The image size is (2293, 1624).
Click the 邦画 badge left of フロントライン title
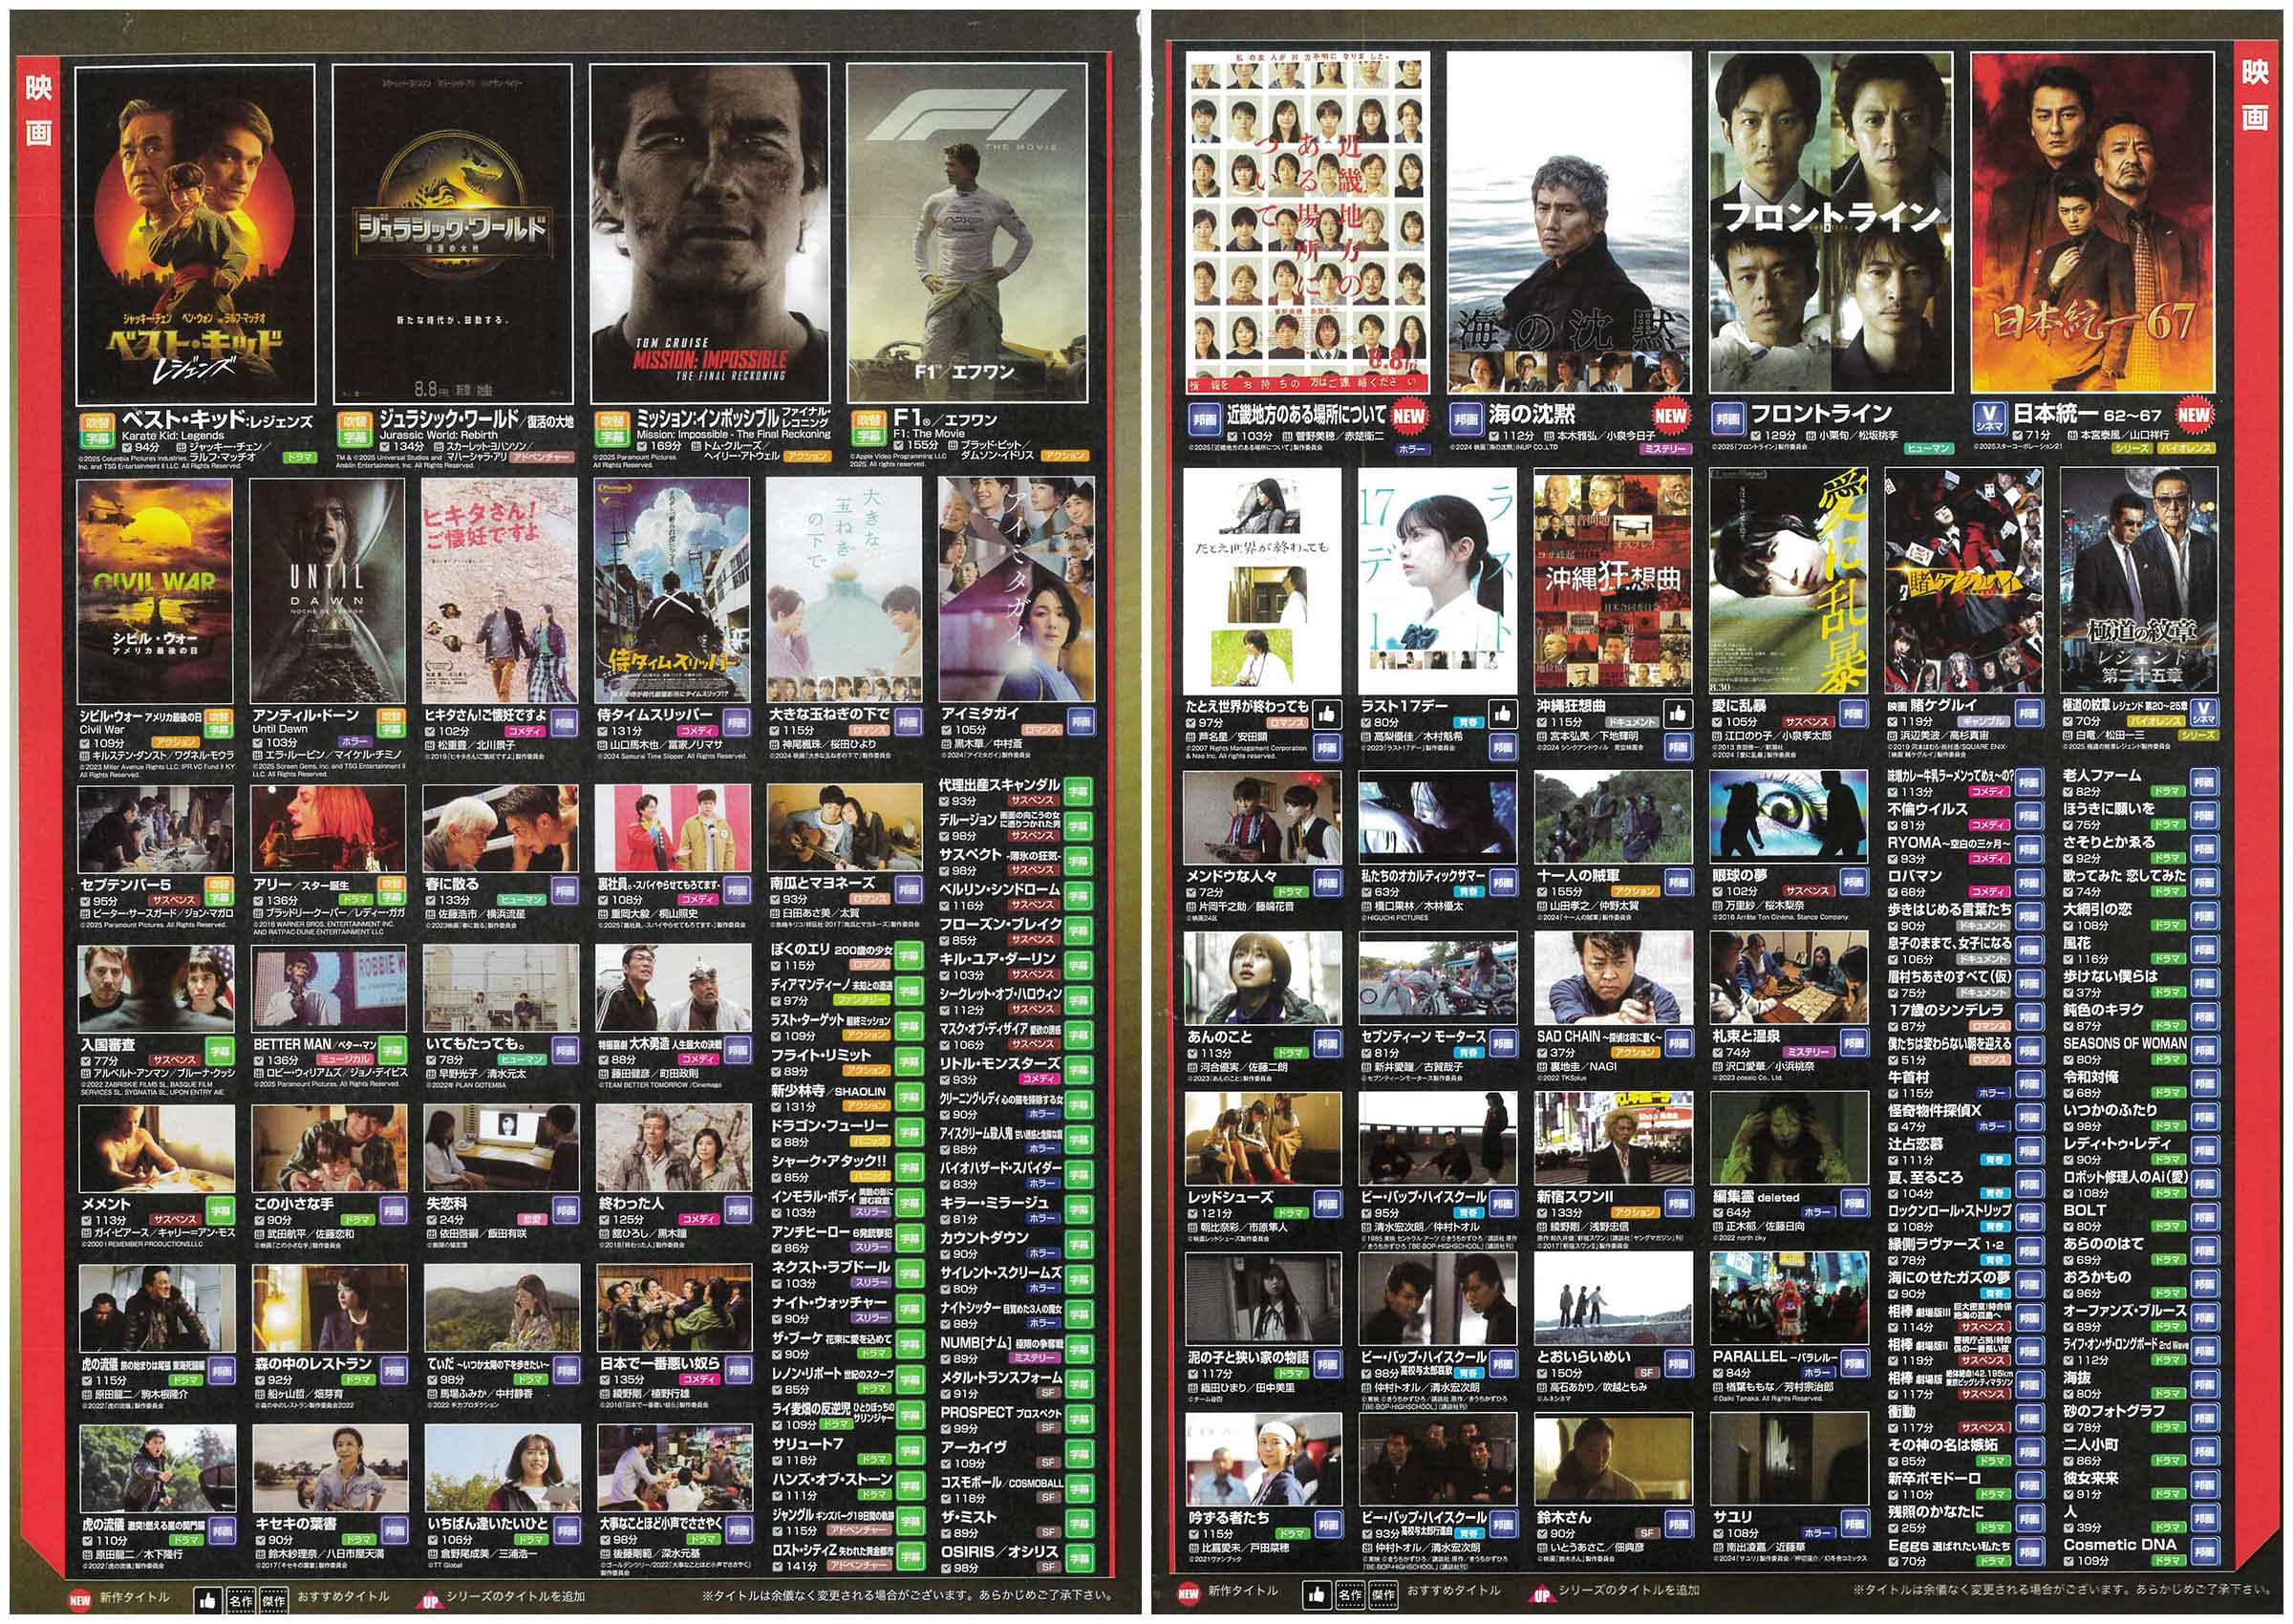click(x=1727, y=418)
